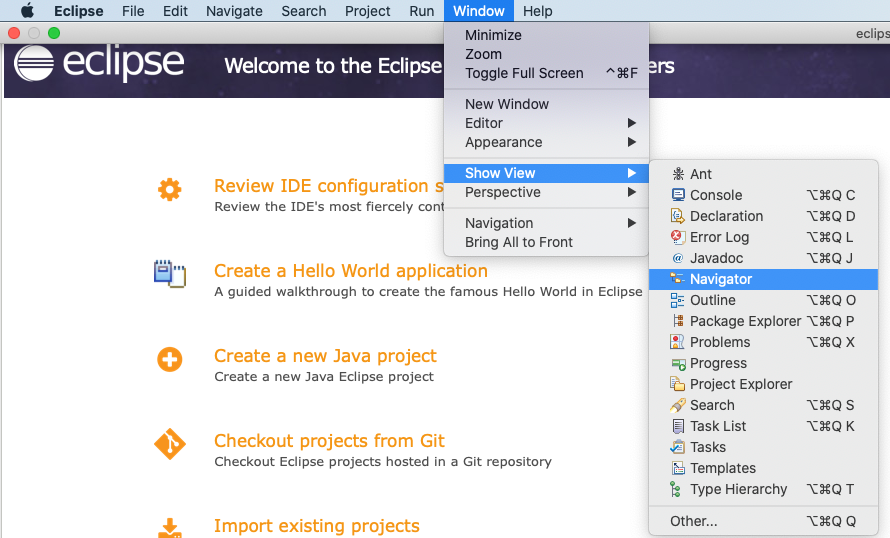Open the Navigate menu
The width and height of the screenshot is (890, 538).
[x=234, y=11]
